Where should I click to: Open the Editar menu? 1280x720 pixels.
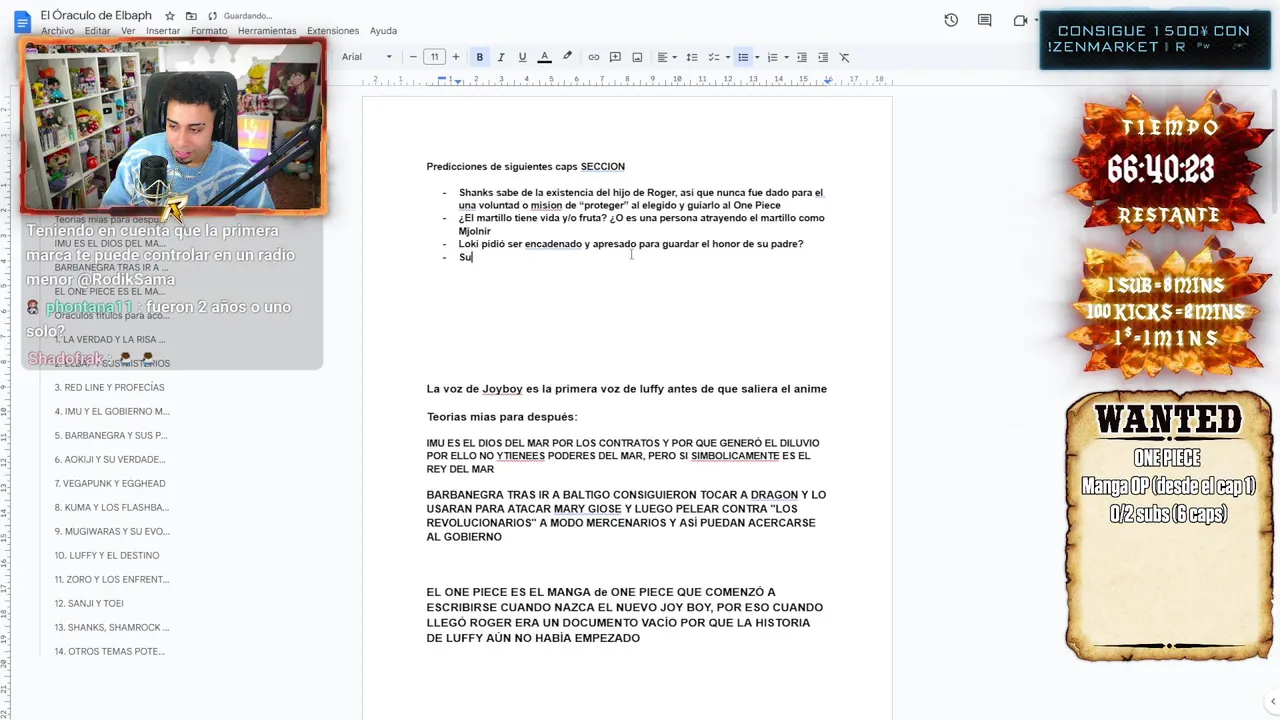pos(98,31)
